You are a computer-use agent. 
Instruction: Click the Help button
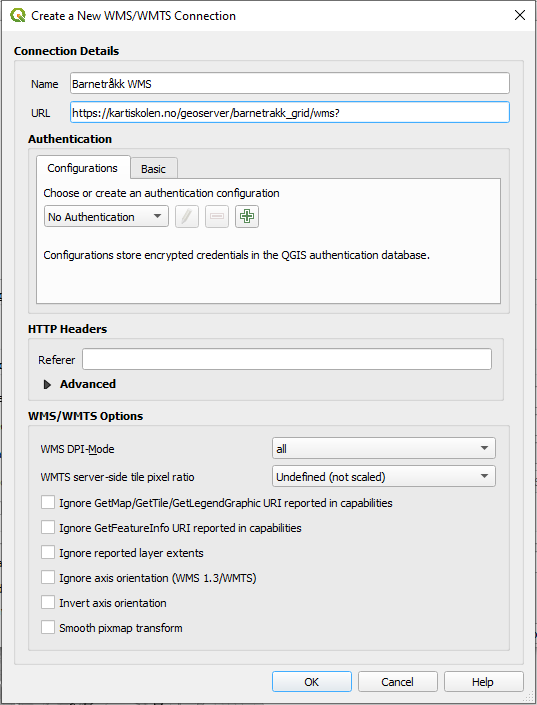(483, 682)
